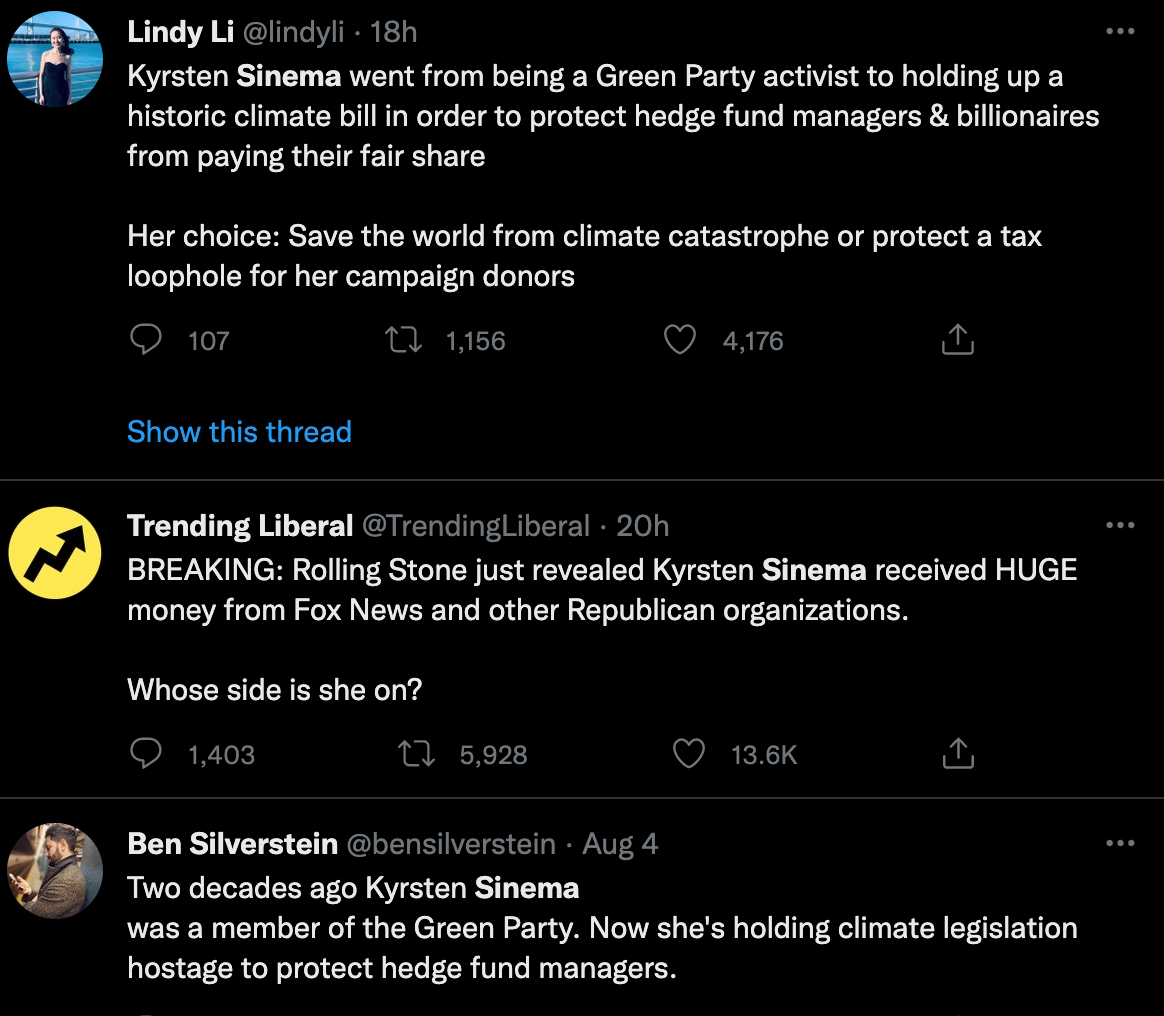Open more options for Trending Liberal's tweet
Viewport: 1164px width, 1016px height.
[x=1120, y=525]
